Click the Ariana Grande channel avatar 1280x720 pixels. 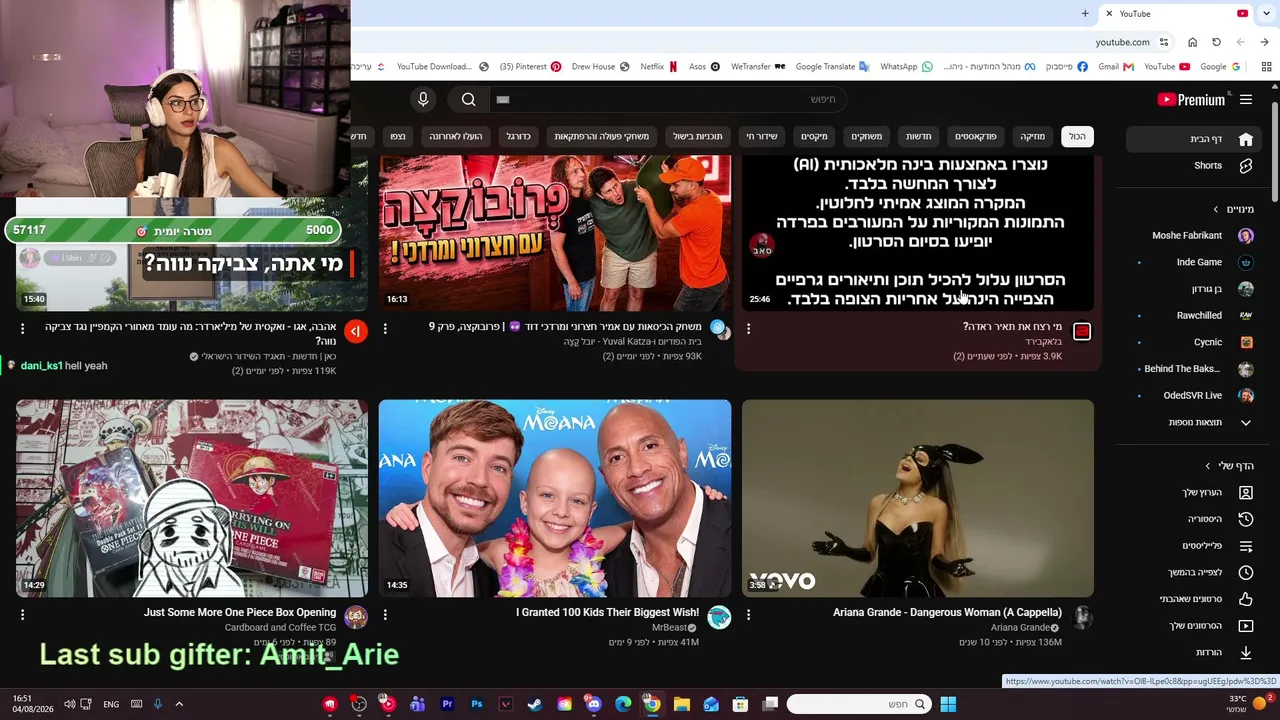coord(1082,618)
